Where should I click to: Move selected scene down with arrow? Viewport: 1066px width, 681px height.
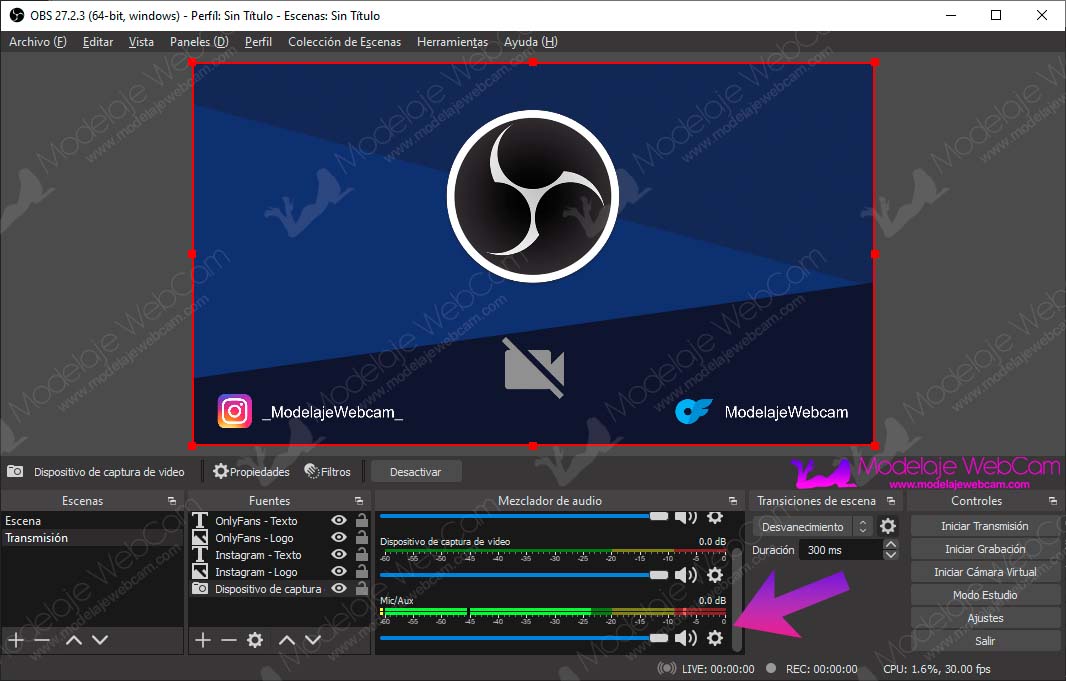coord(100,640)
